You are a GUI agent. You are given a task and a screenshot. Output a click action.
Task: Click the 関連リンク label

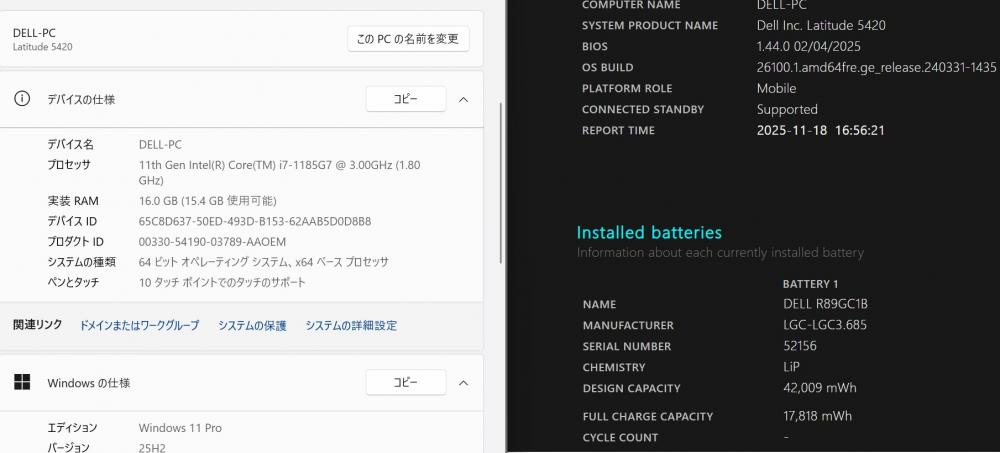[x=38, y=325]
